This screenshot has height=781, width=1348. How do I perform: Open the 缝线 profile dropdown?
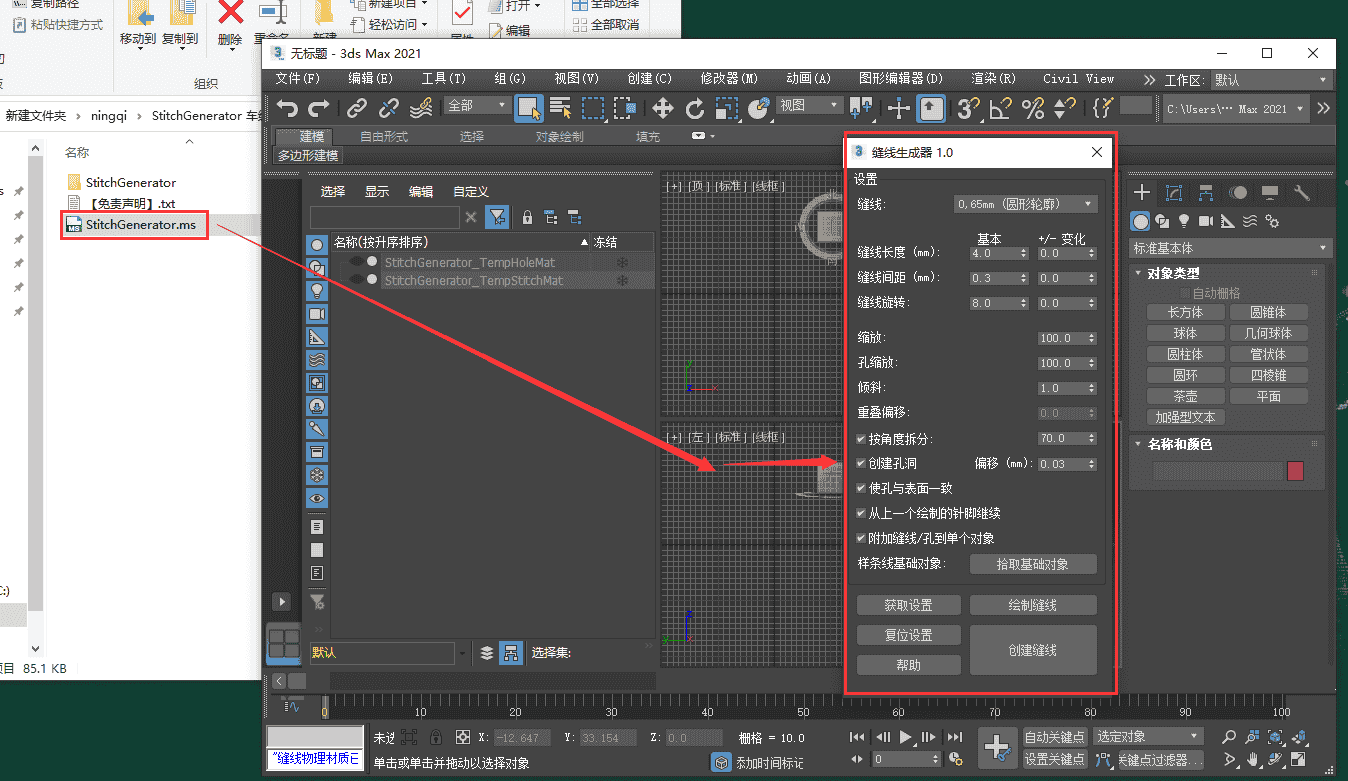point(1025,204)
